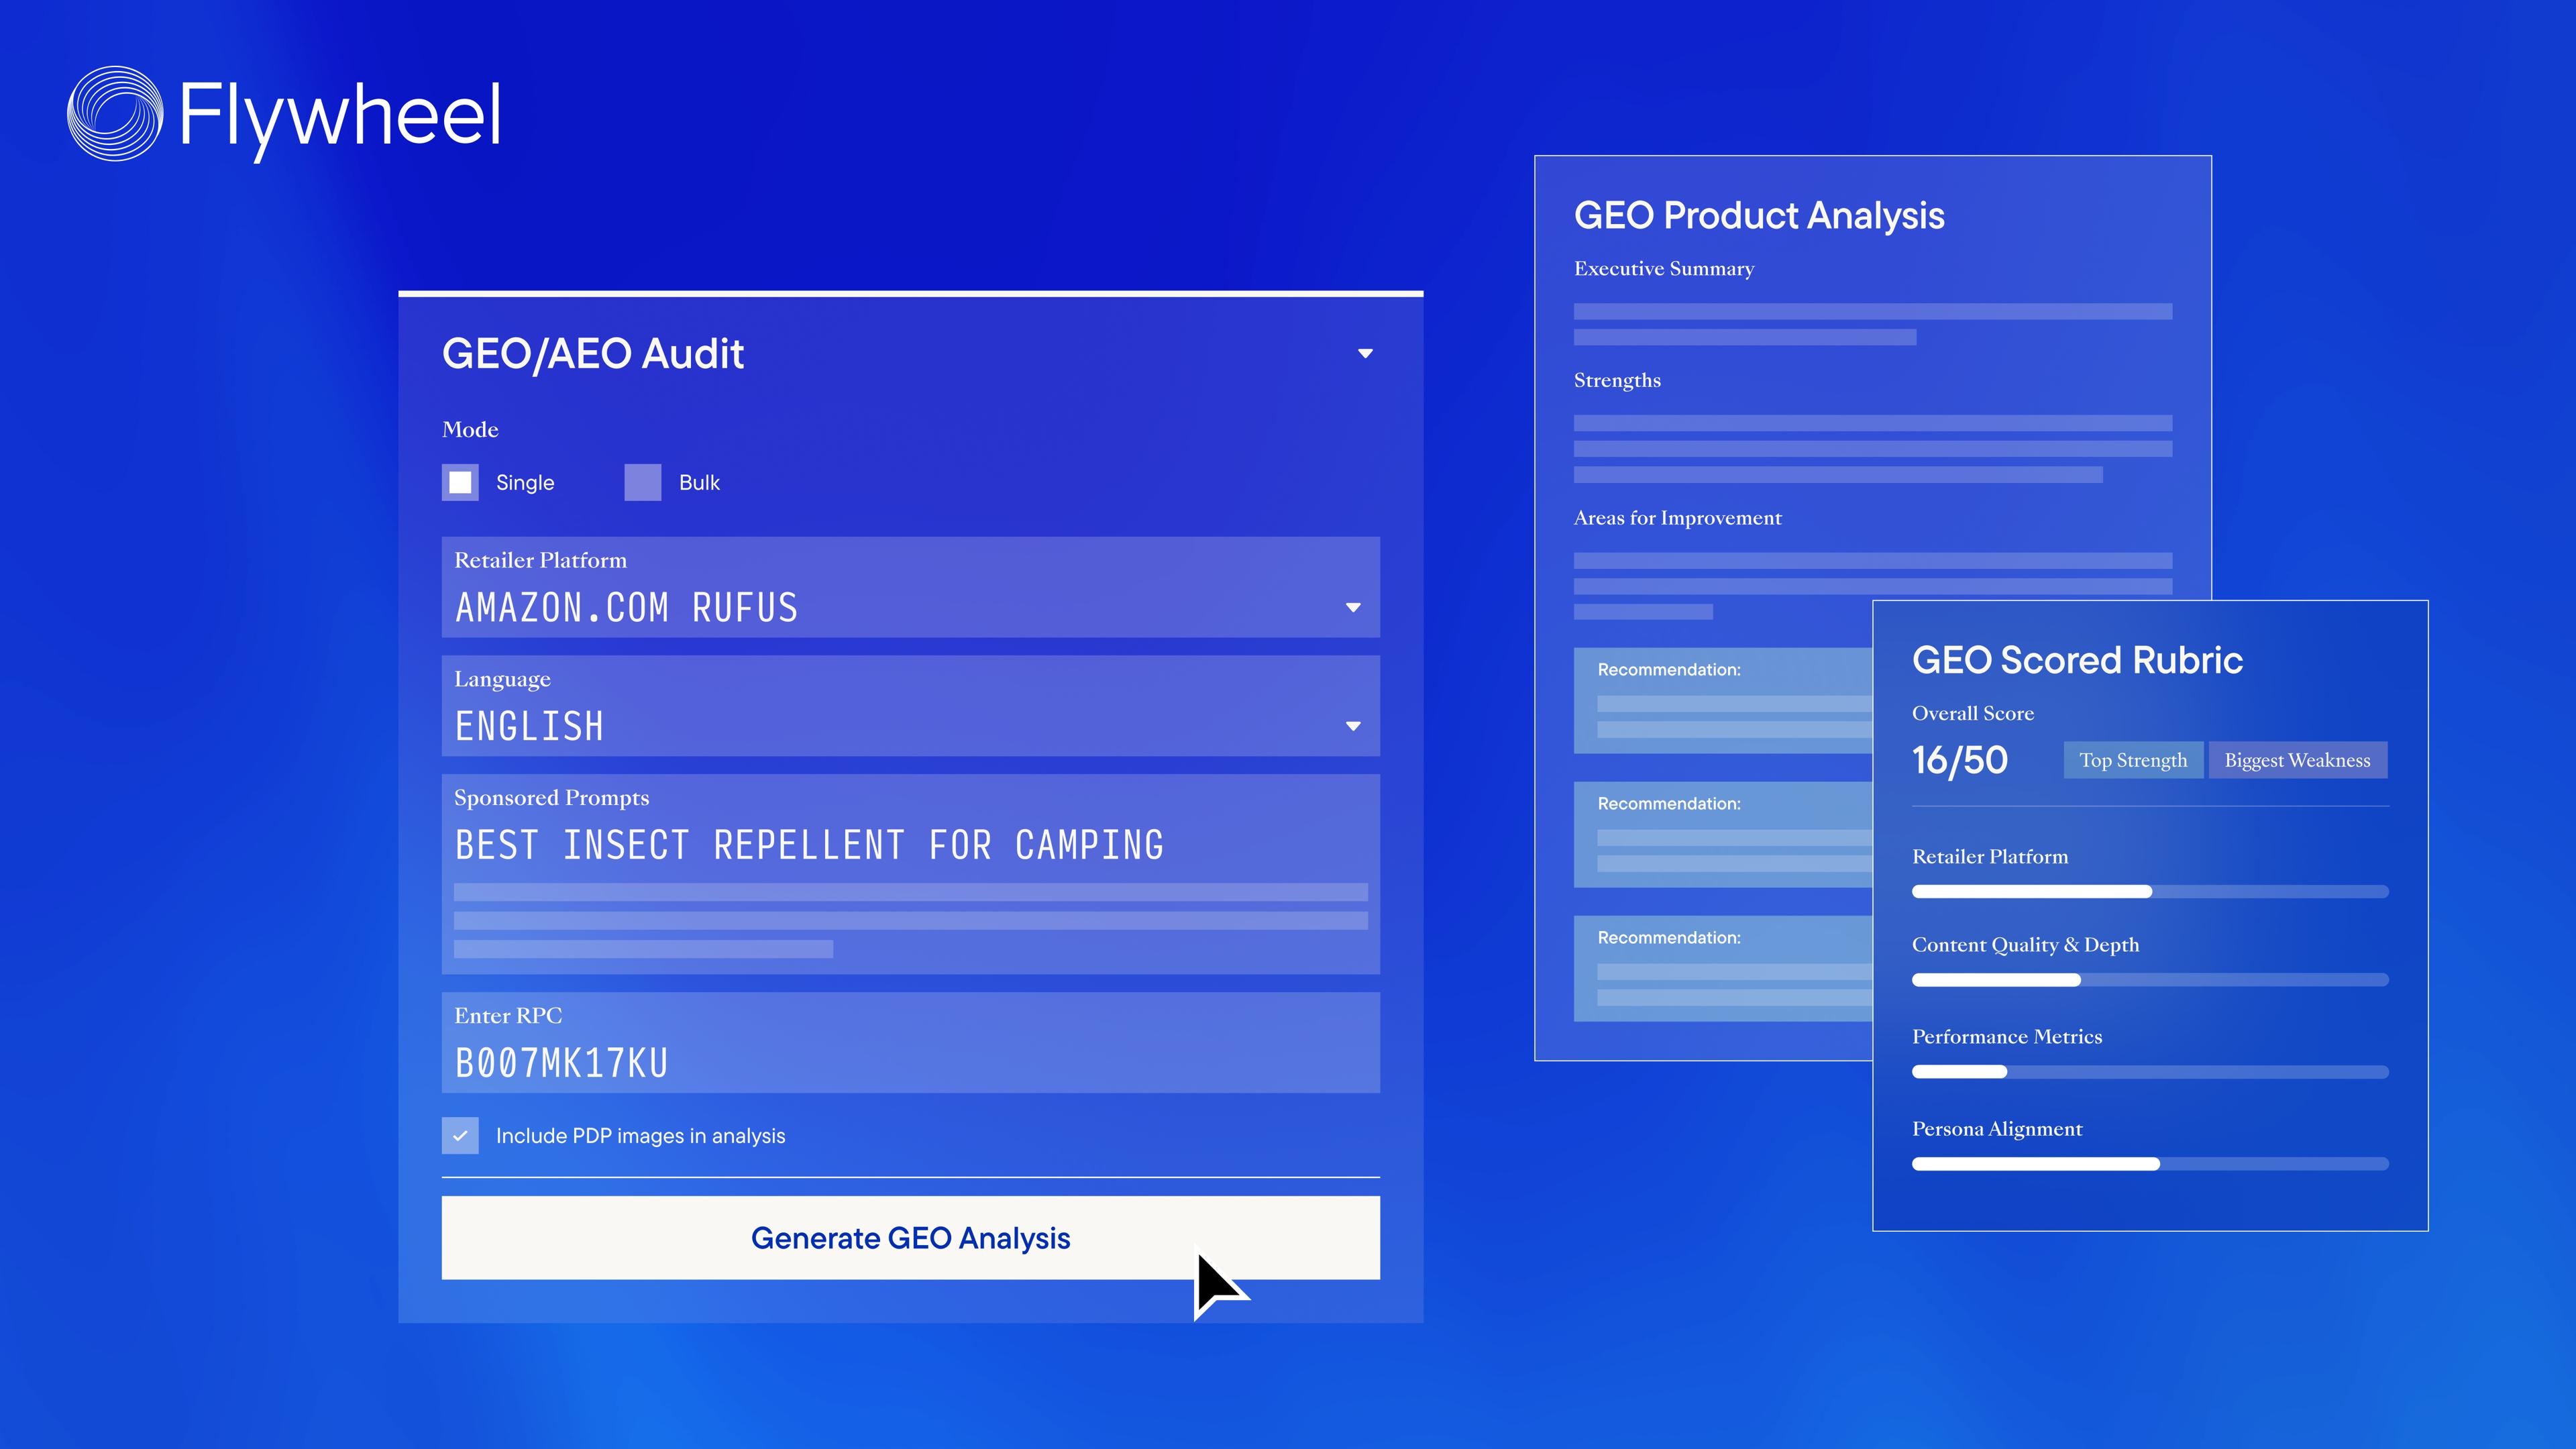Click the Performance Metrics score bar
The image size is (2576, 1449).
2150,1072
